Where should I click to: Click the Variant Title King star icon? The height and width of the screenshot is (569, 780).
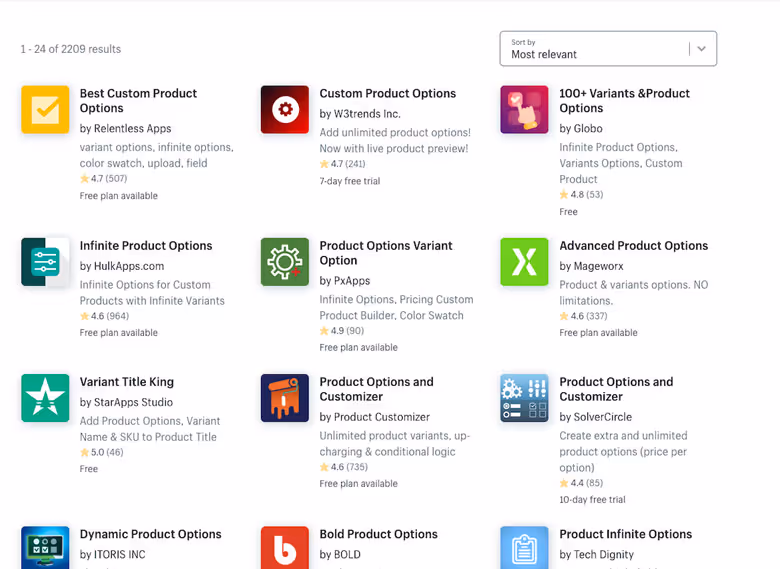click(x=45, y=398)
